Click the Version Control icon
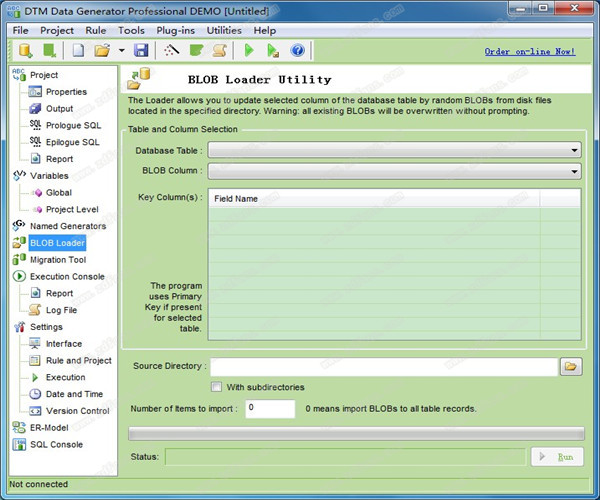This screenshot has height=500, width=600. (x=35, y=411)
